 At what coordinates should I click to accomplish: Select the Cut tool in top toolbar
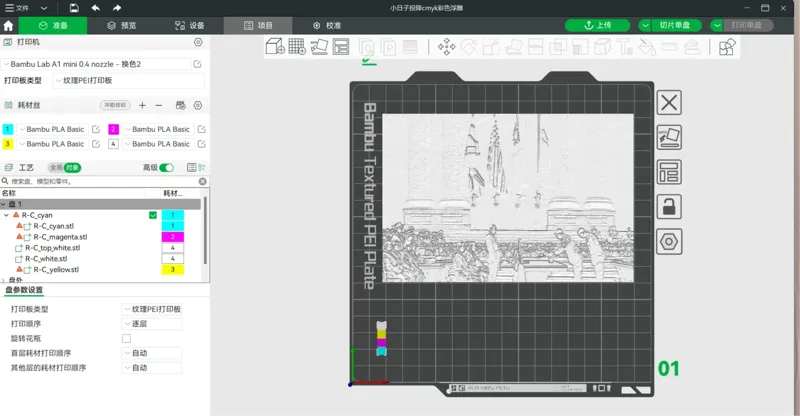(535, 47)
